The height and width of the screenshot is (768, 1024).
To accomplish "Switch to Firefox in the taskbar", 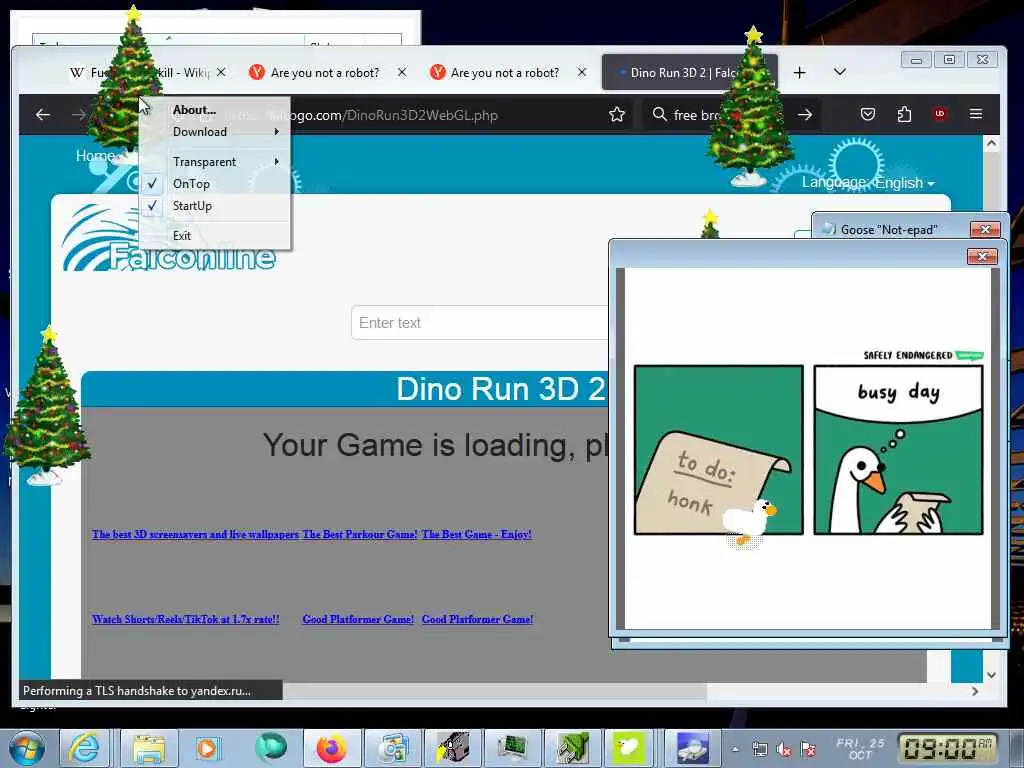I will tap(332, 748).
